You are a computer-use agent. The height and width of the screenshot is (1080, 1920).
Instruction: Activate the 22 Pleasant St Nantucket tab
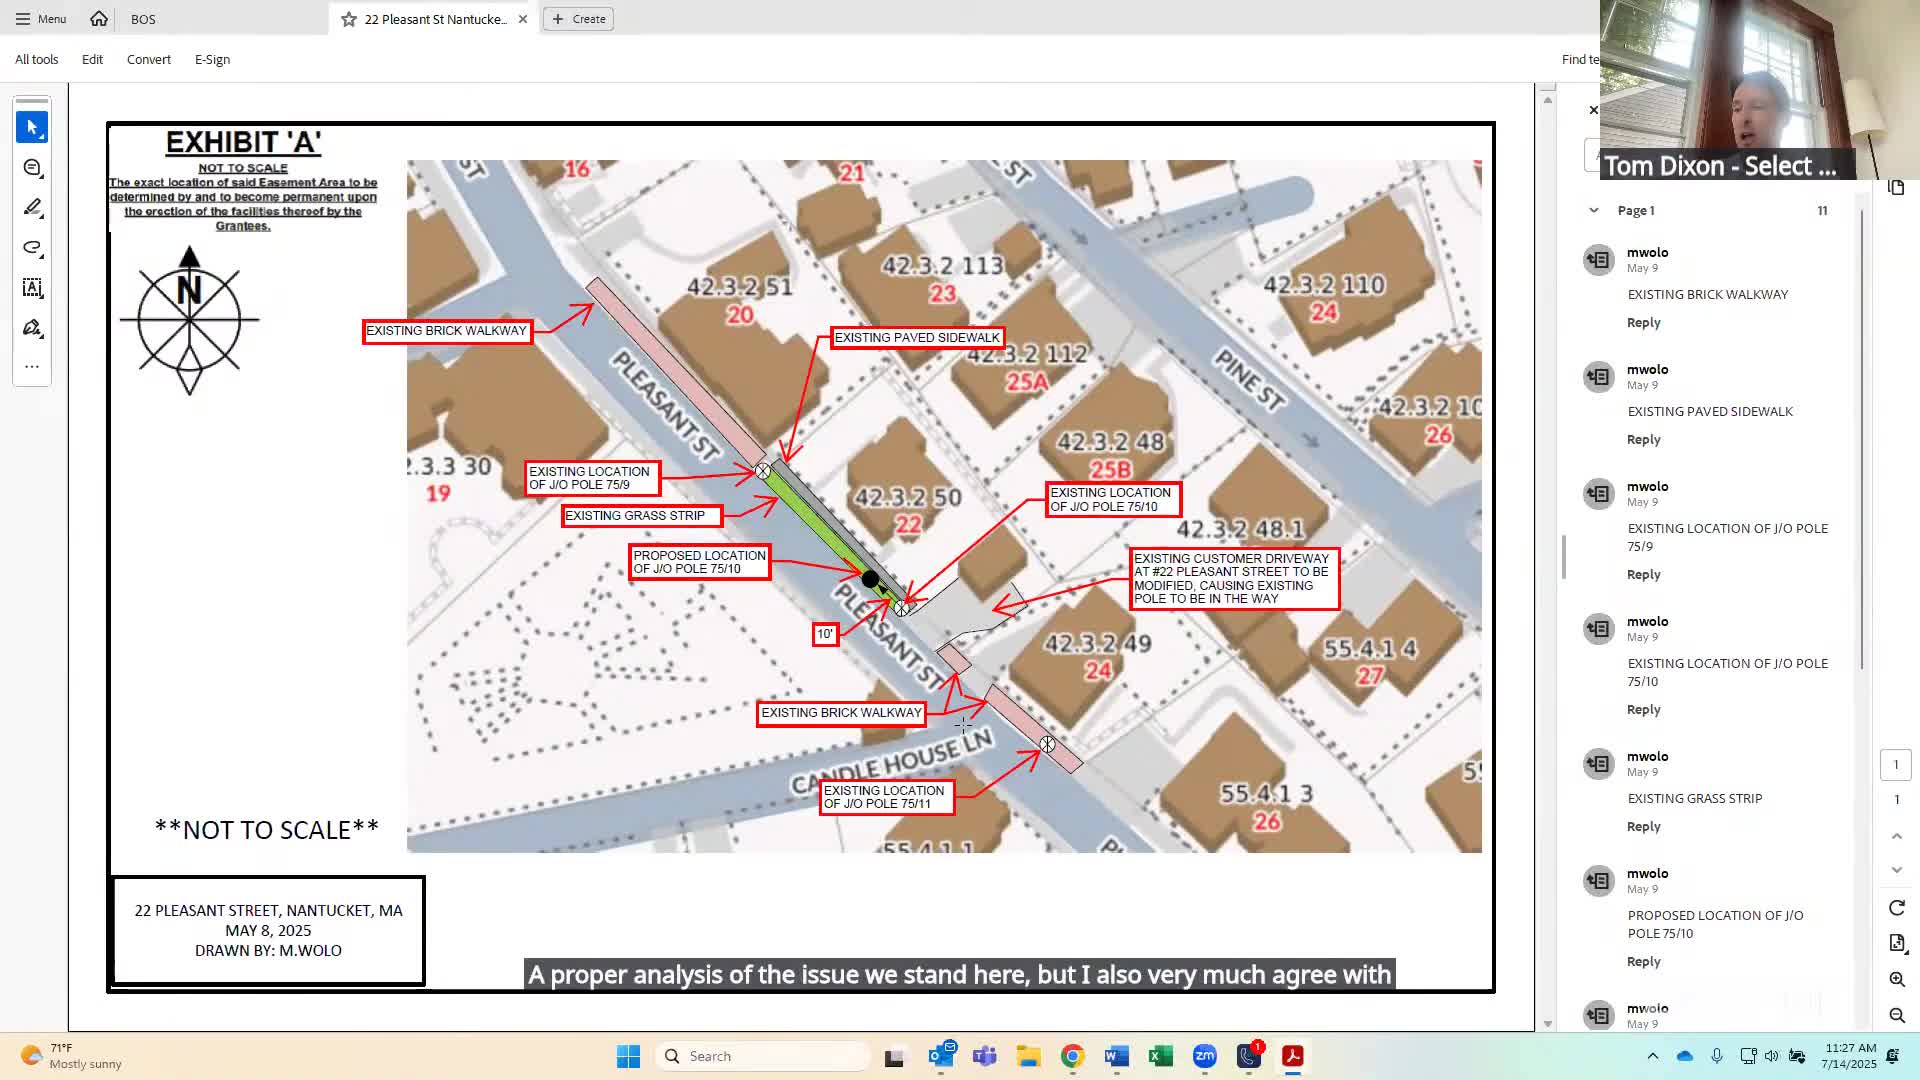point(435,19)
